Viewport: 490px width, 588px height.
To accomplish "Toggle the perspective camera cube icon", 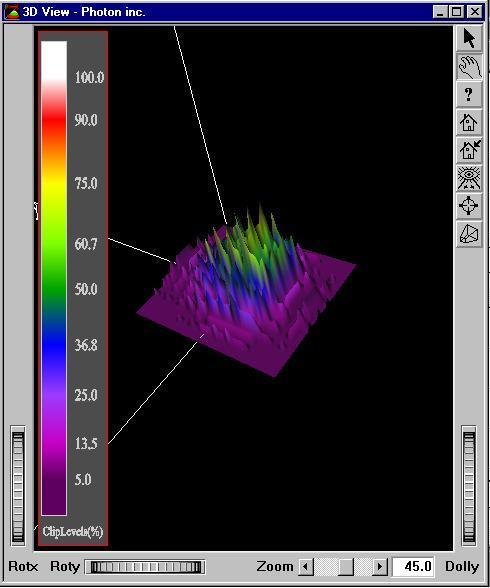I will click(469, 234).
